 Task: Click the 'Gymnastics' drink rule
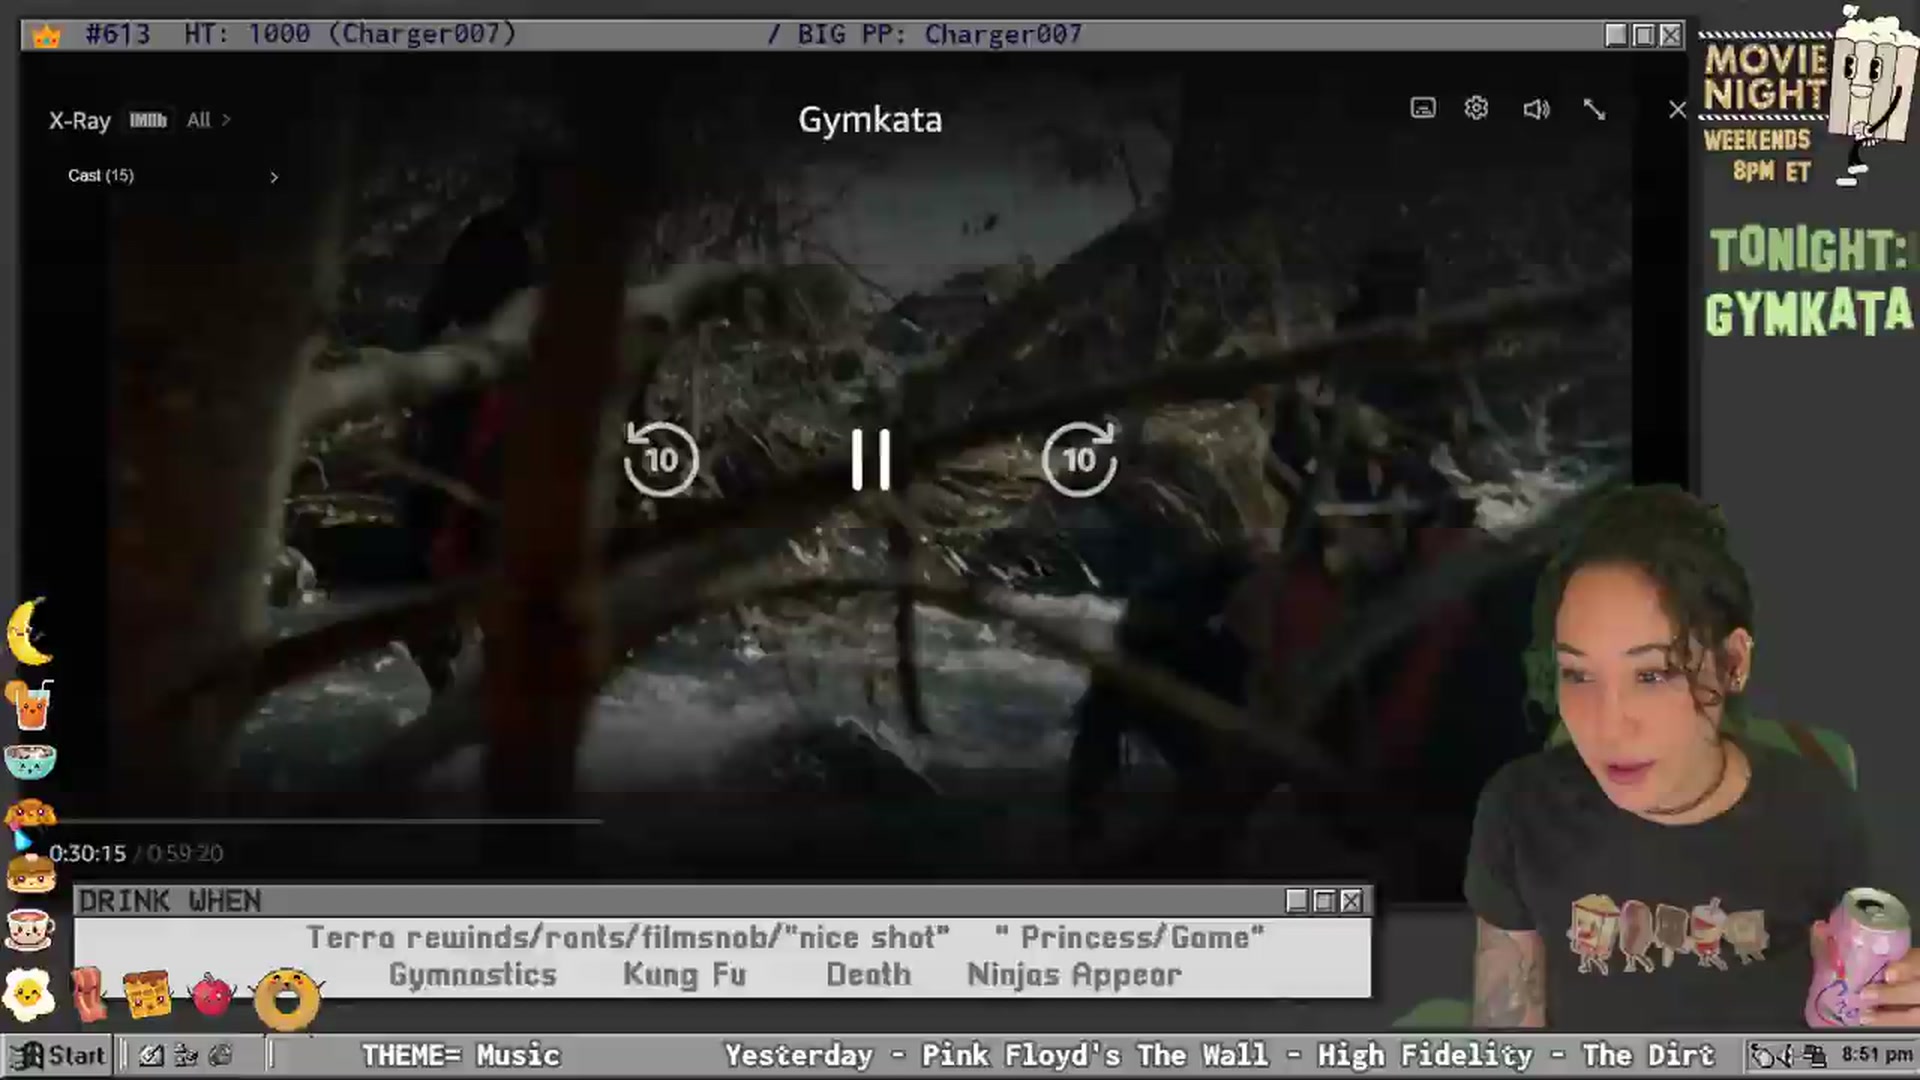coord(473,974)
